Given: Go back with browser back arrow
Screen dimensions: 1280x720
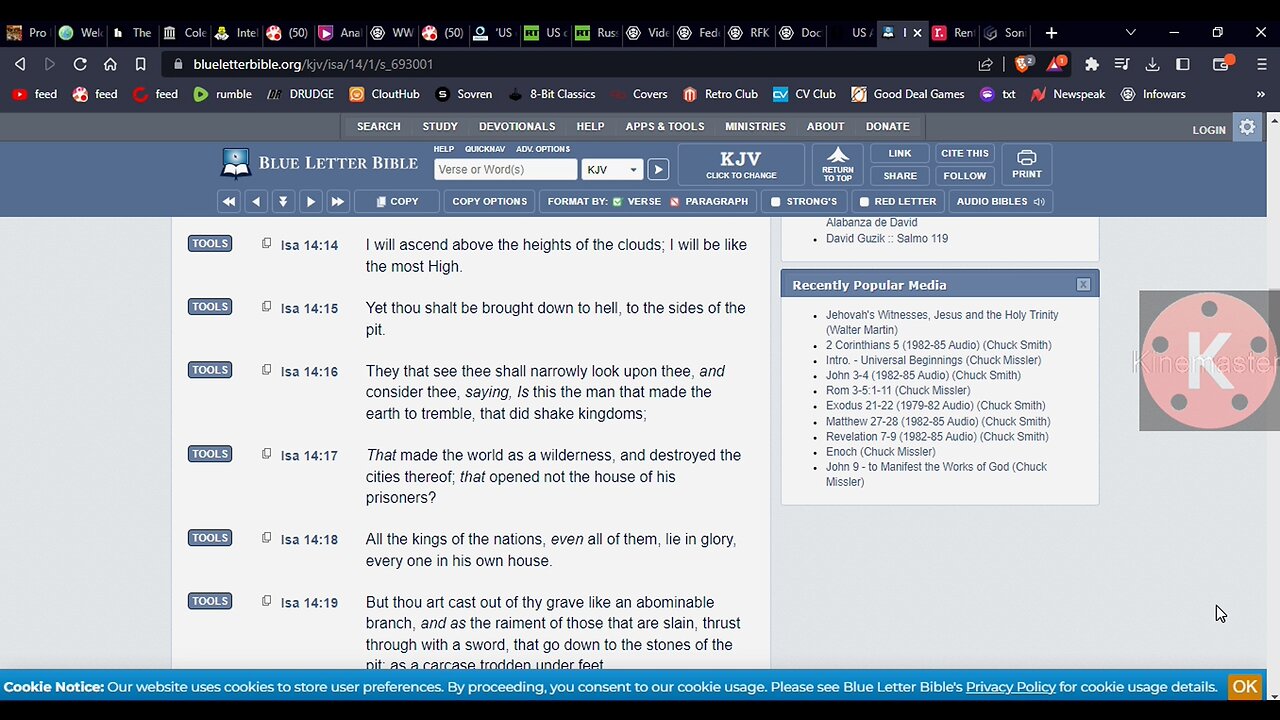Looking at the screenshot, I should (x=19, y=64).
